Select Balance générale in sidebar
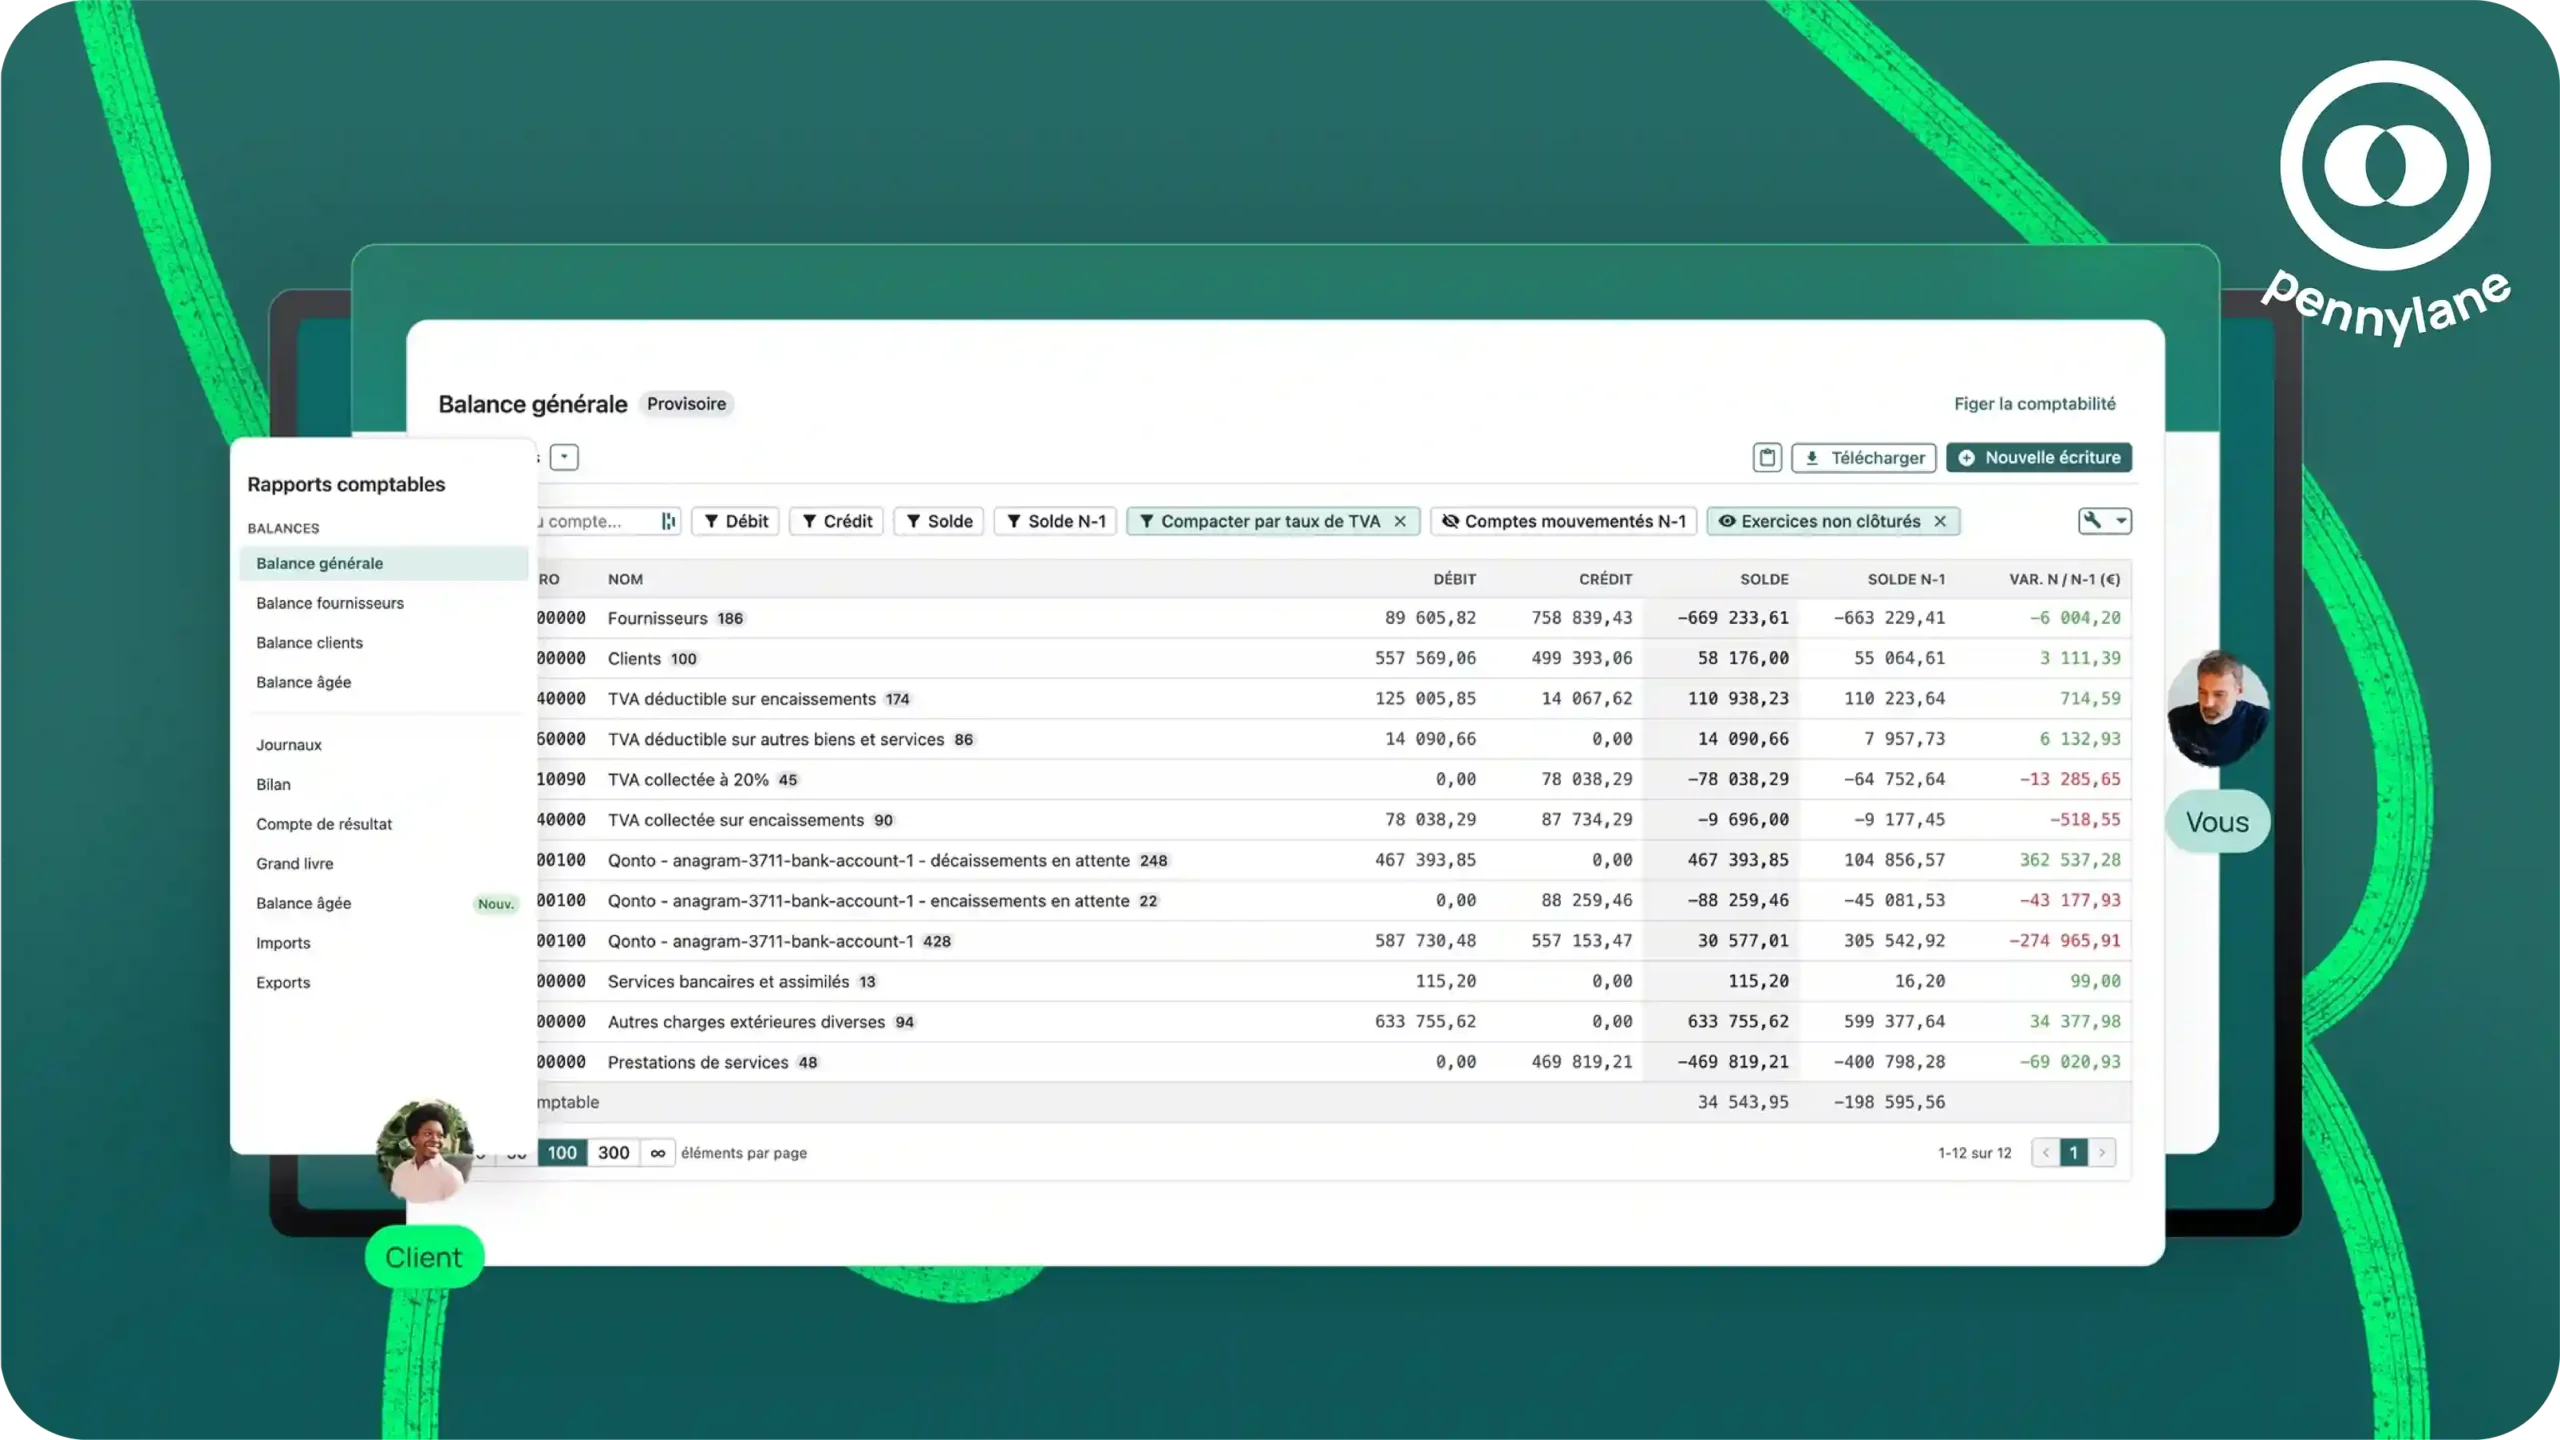This screenshot has height=1440, width=2560. pyautogui.click(x=383, y=563)
